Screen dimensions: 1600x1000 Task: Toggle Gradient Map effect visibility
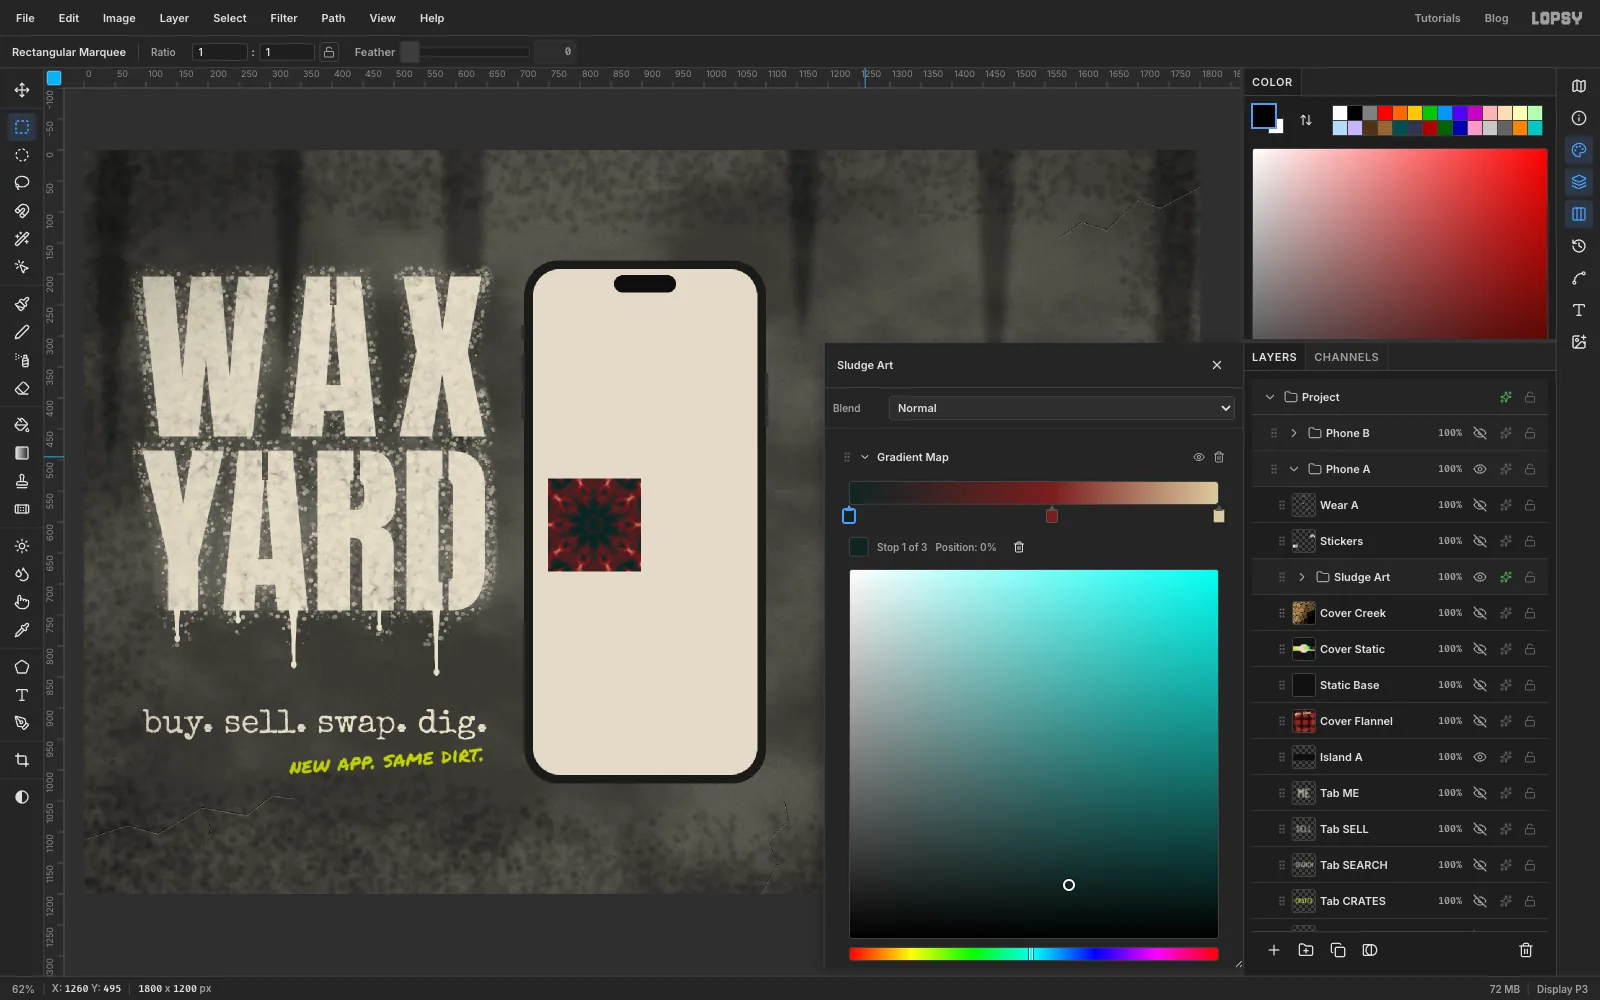[x=1199, y=457]
